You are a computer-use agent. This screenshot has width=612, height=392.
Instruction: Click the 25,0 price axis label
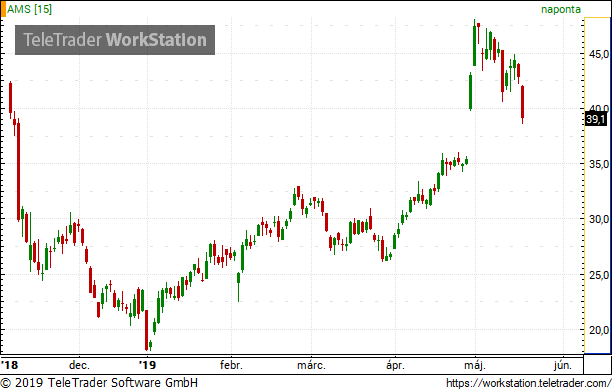(x=598, y=275)
